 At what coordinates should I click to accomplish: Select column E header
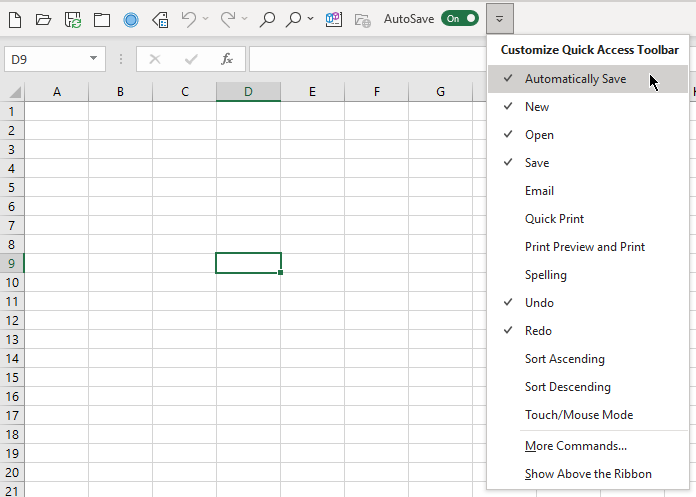pos(312,92)
